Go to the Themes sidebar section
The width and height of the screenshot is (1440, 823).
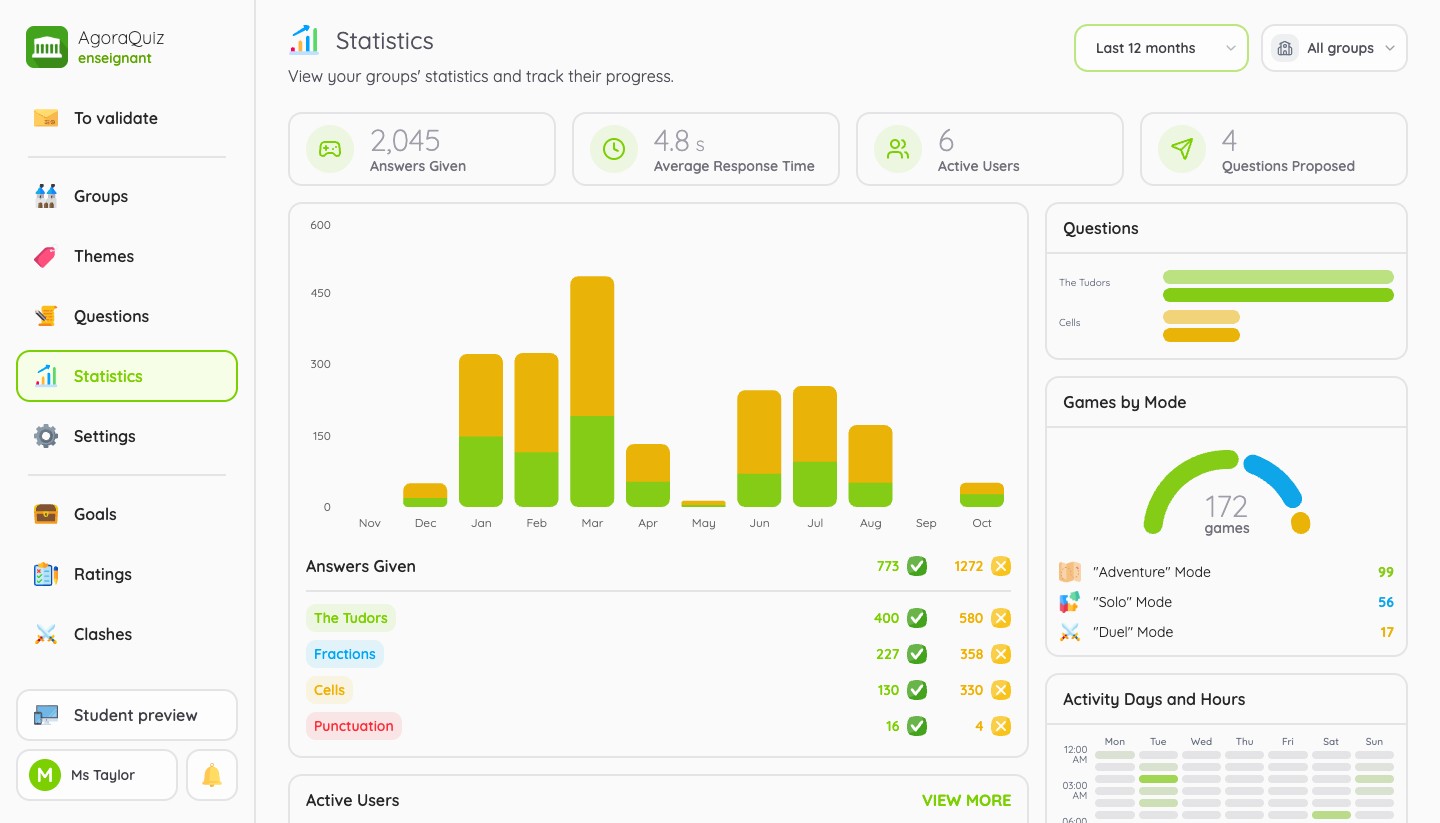click(x=127, y=256)
